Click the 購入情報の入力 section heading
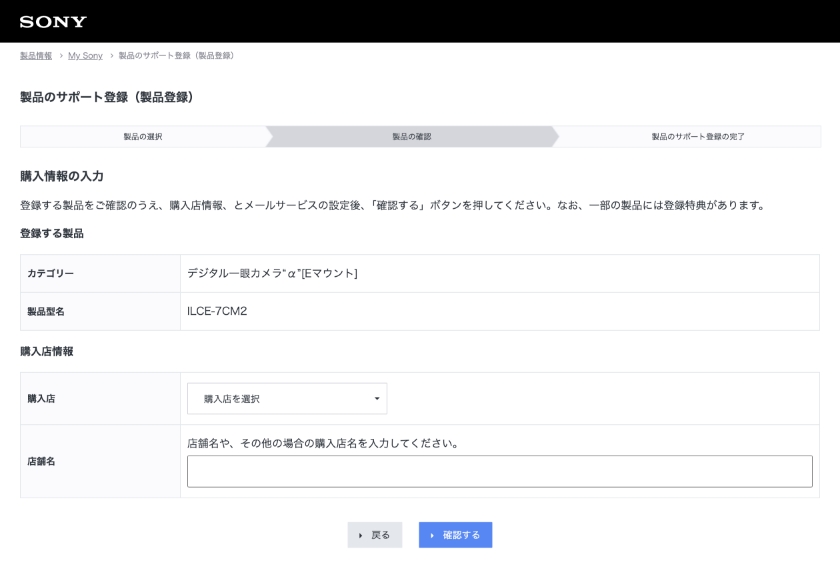Viewport: 840px width, 570px height. tap(62, 177)
